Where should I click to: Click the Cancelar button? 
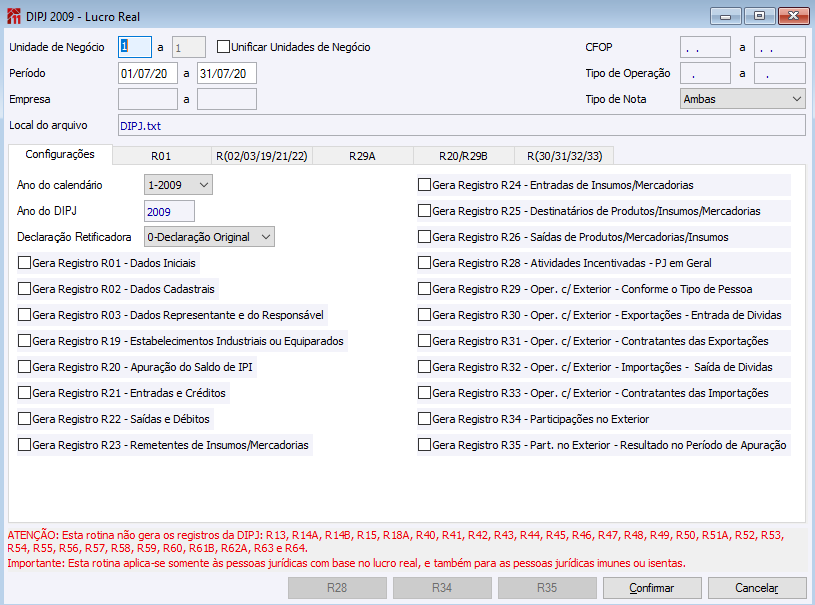[757, 588]
